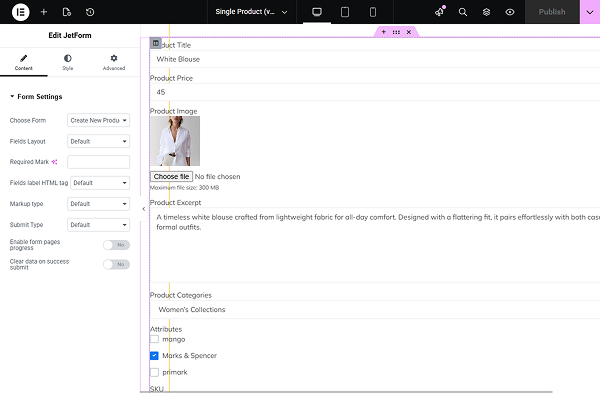Delete the section with handle X
This screenshot has width=600, height=393.
click(x=409, y=32)
